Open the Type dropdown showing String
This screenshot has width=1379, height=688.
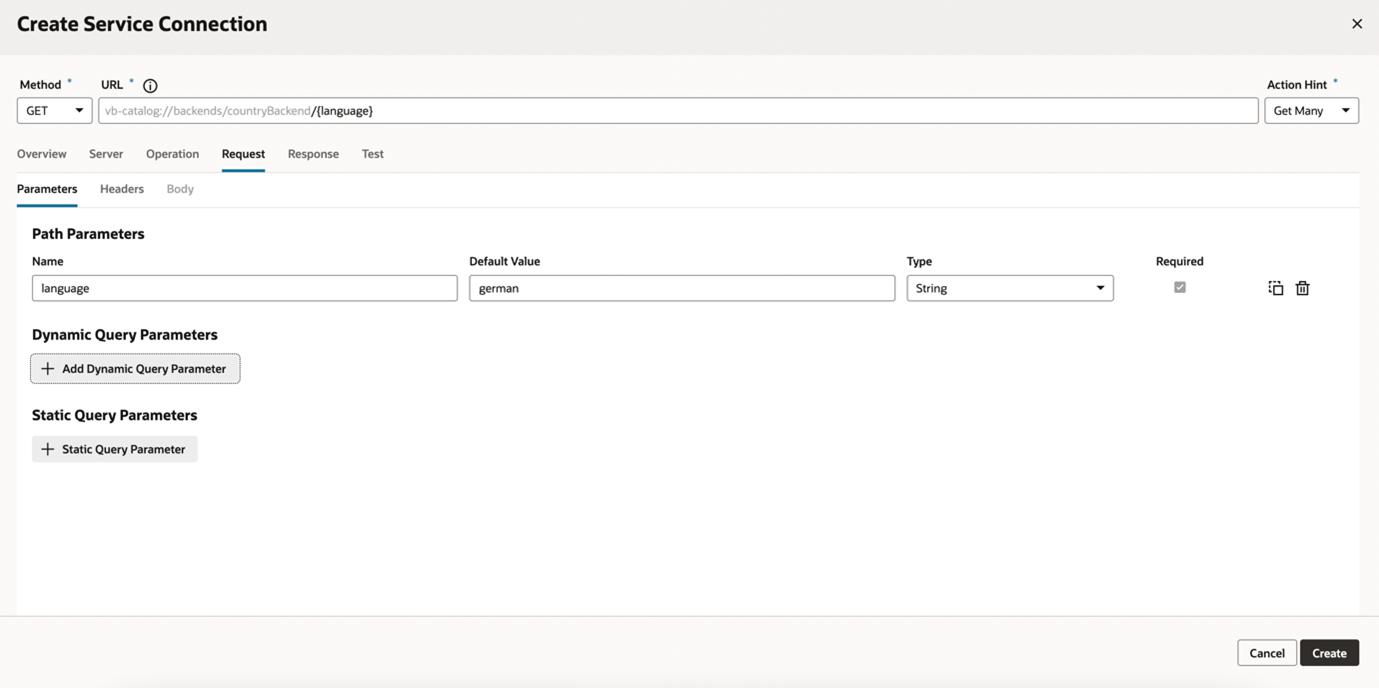[x=1009, y=287]
